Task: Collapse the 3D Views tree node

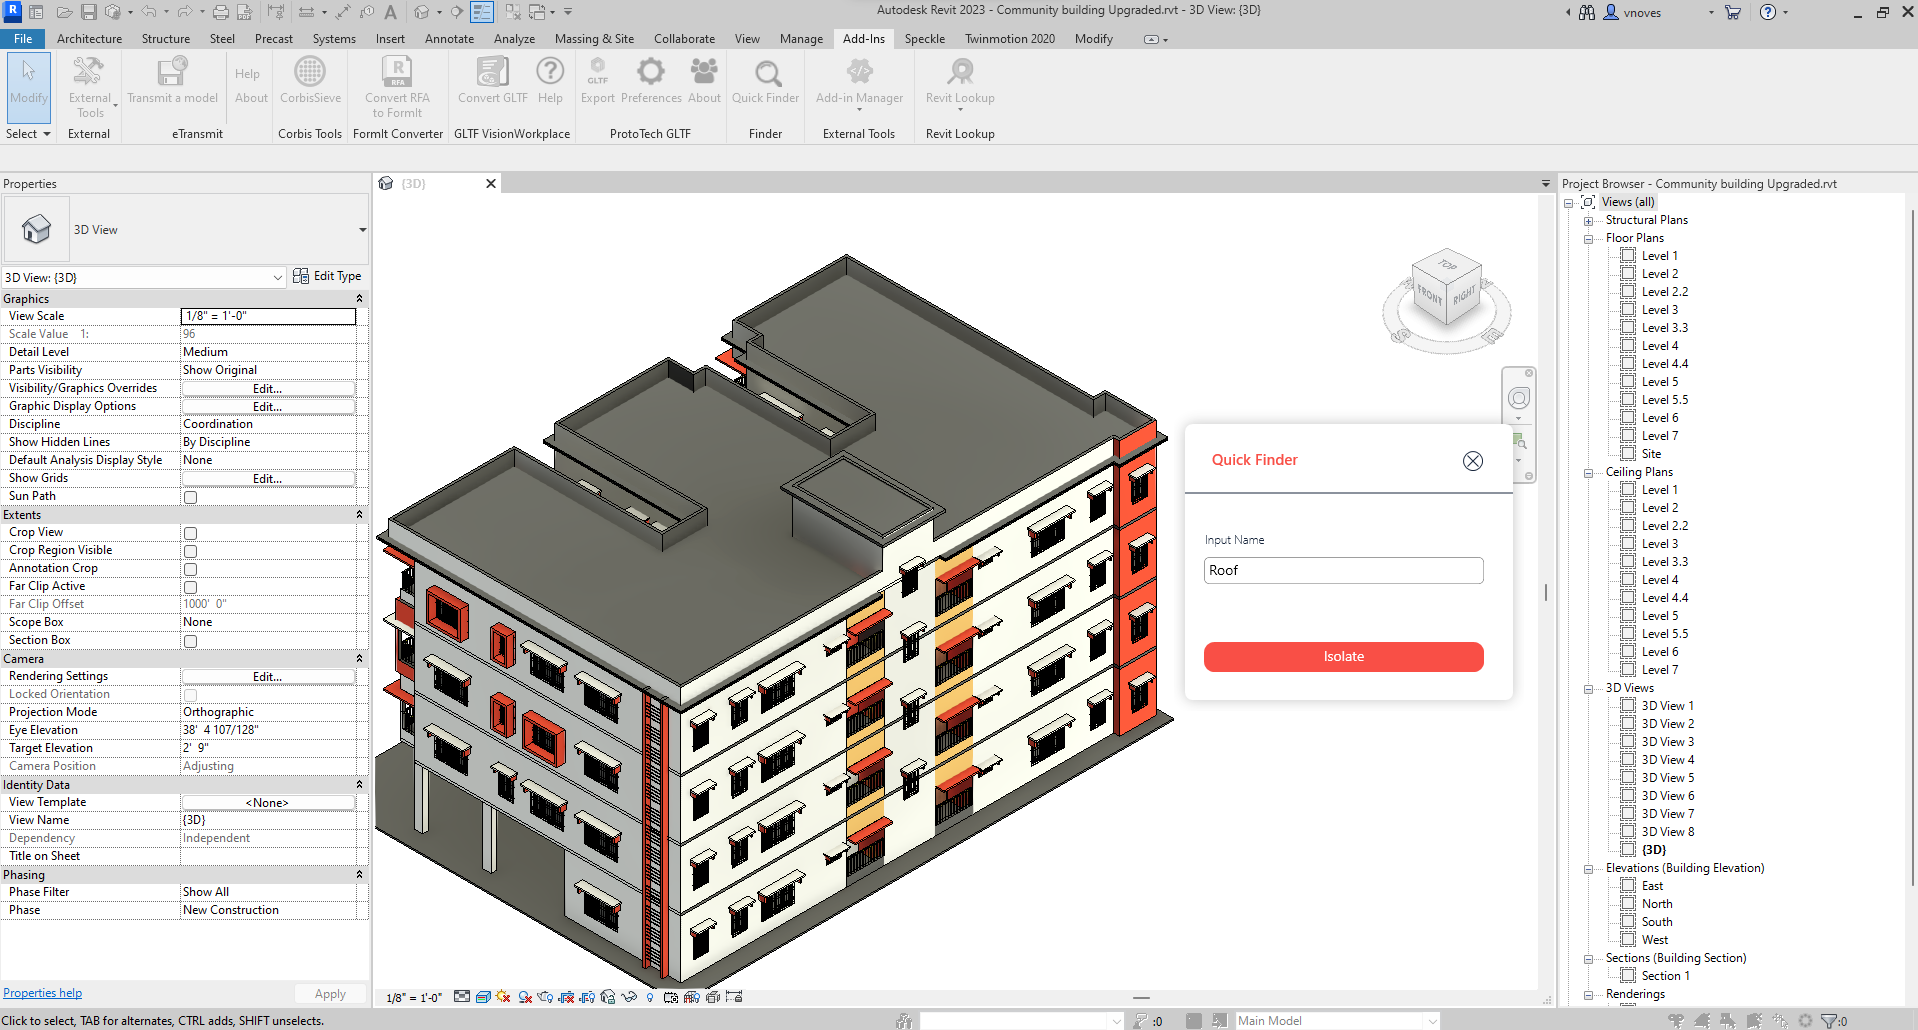Action: coord(1588,689)
